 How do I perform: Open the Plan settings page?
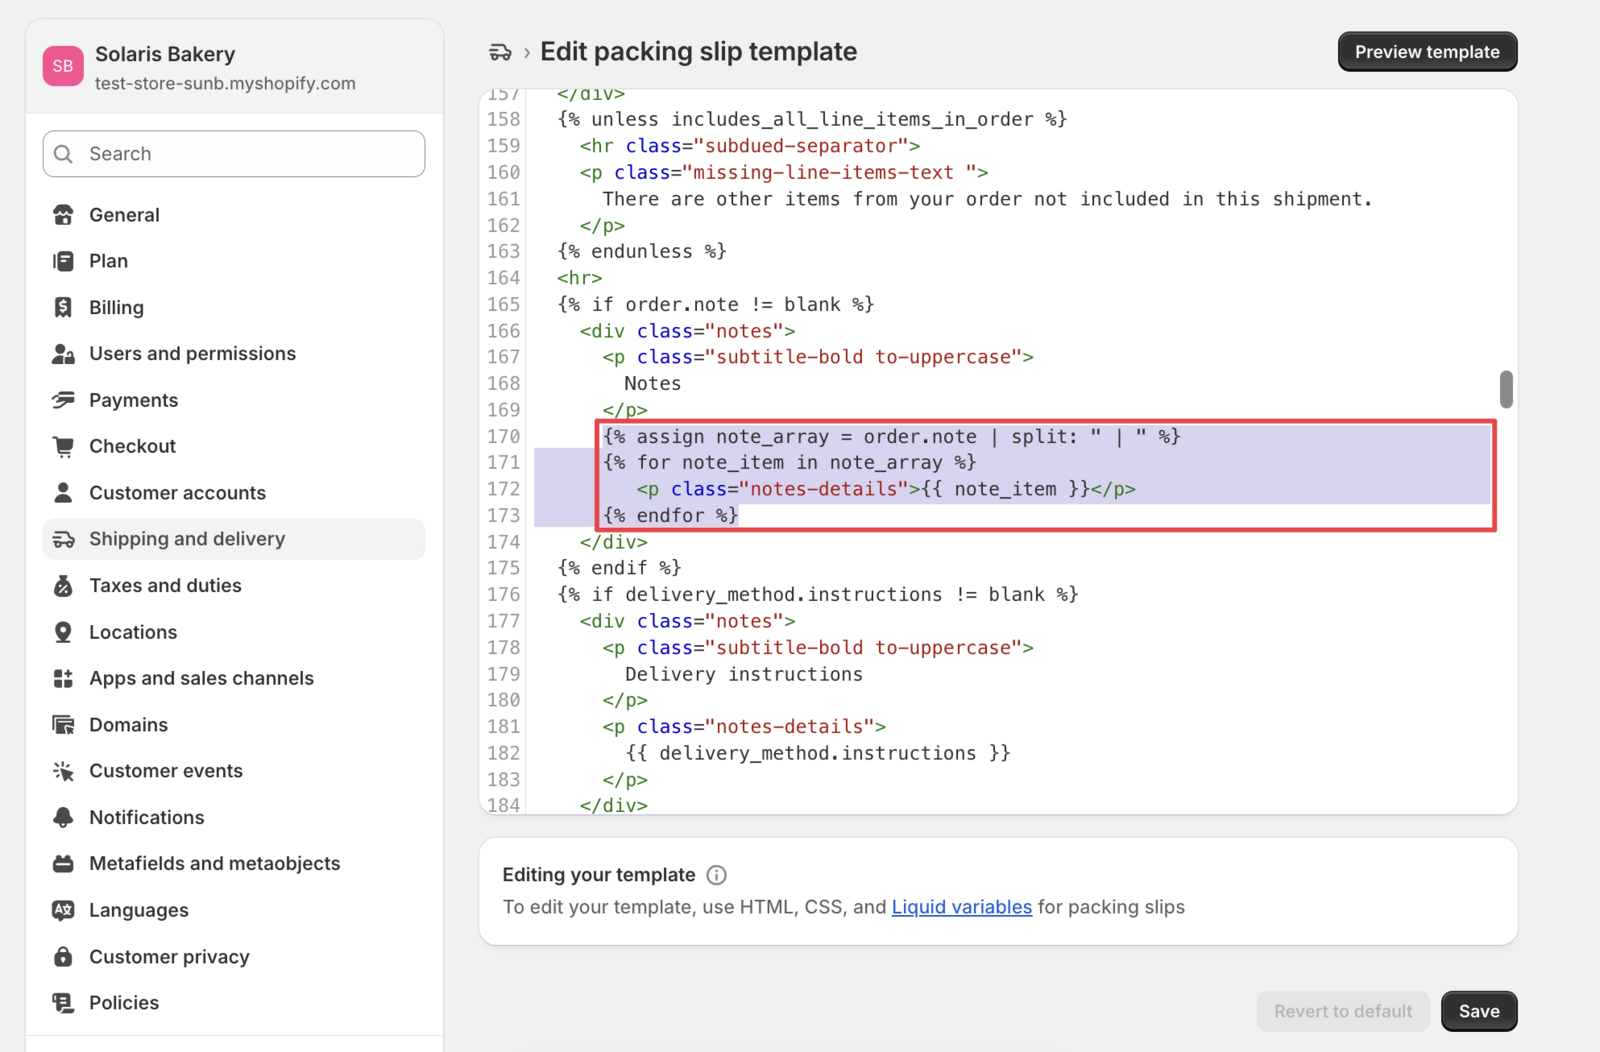tap(234, 261)
